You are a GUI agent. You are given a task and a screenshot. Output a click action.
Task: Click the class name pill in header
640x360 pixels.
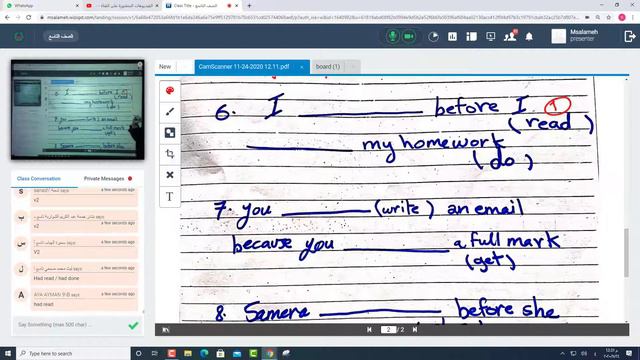[x=61, y=36]
